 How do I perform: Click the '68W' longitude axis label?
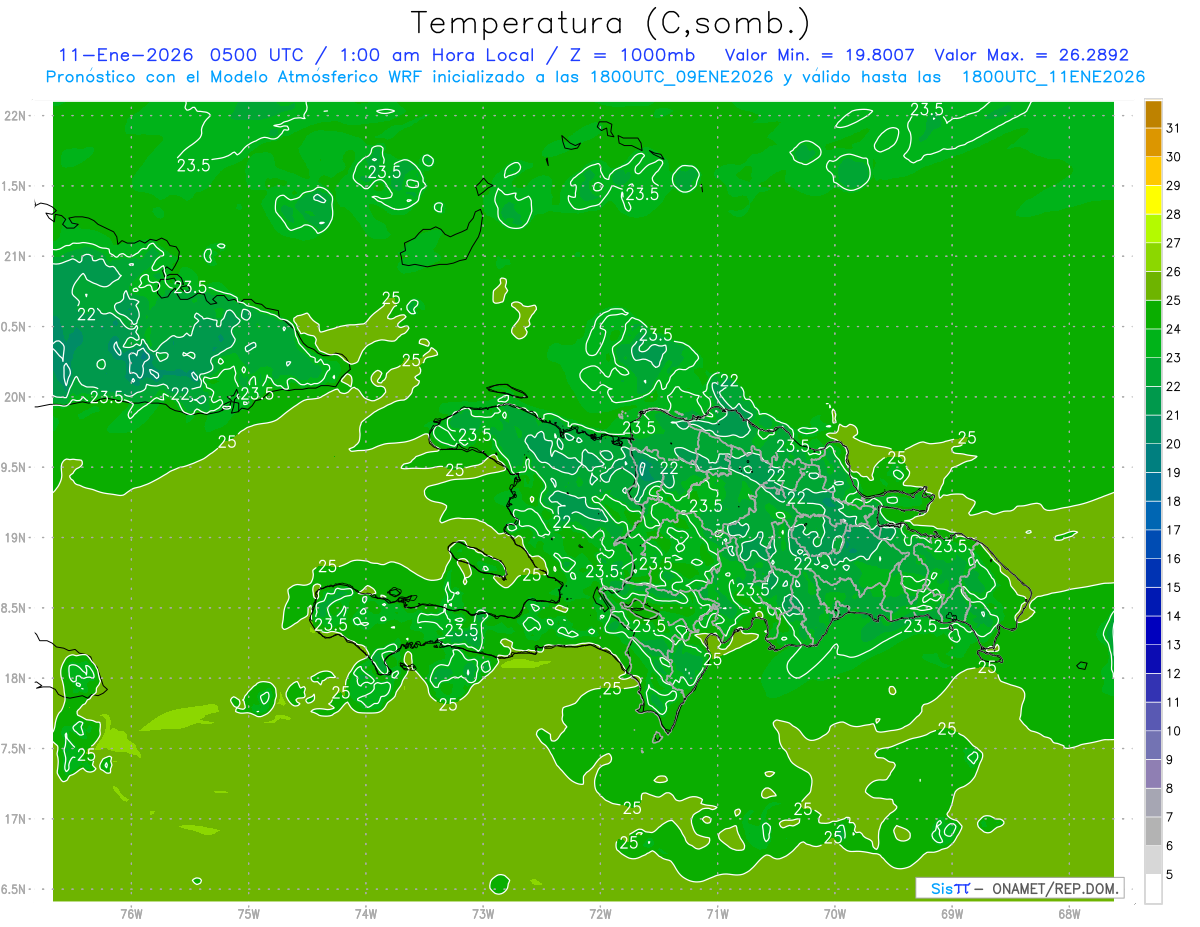click(1069, 914)
